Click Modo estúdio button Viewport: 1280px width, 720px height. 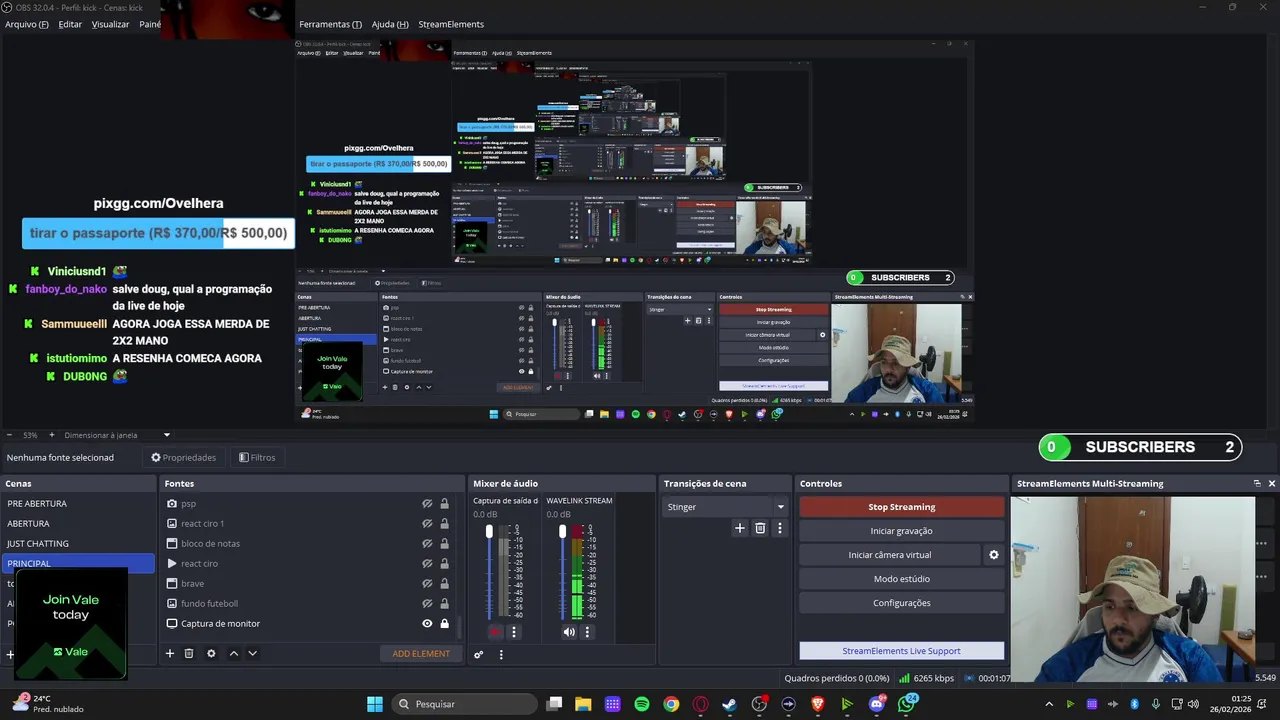902,579
